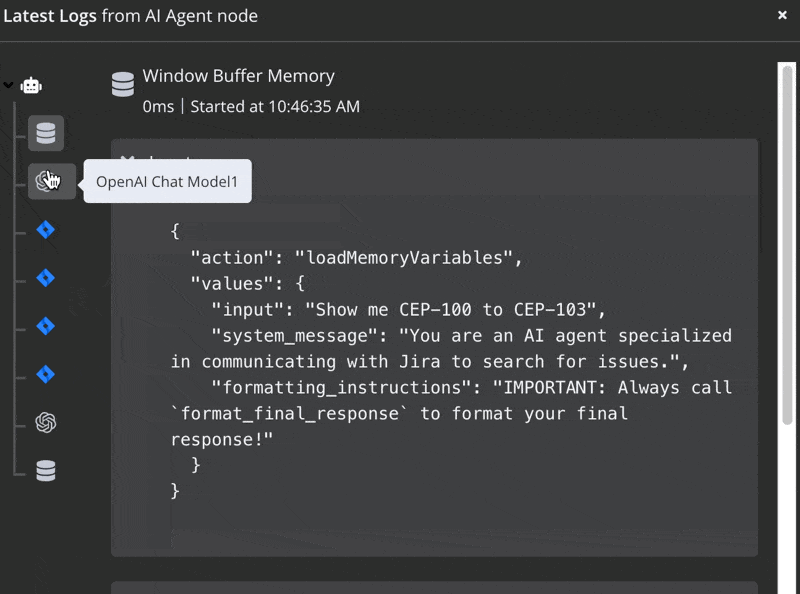Select the fourth Jira tool node in tree

point(45,374)
